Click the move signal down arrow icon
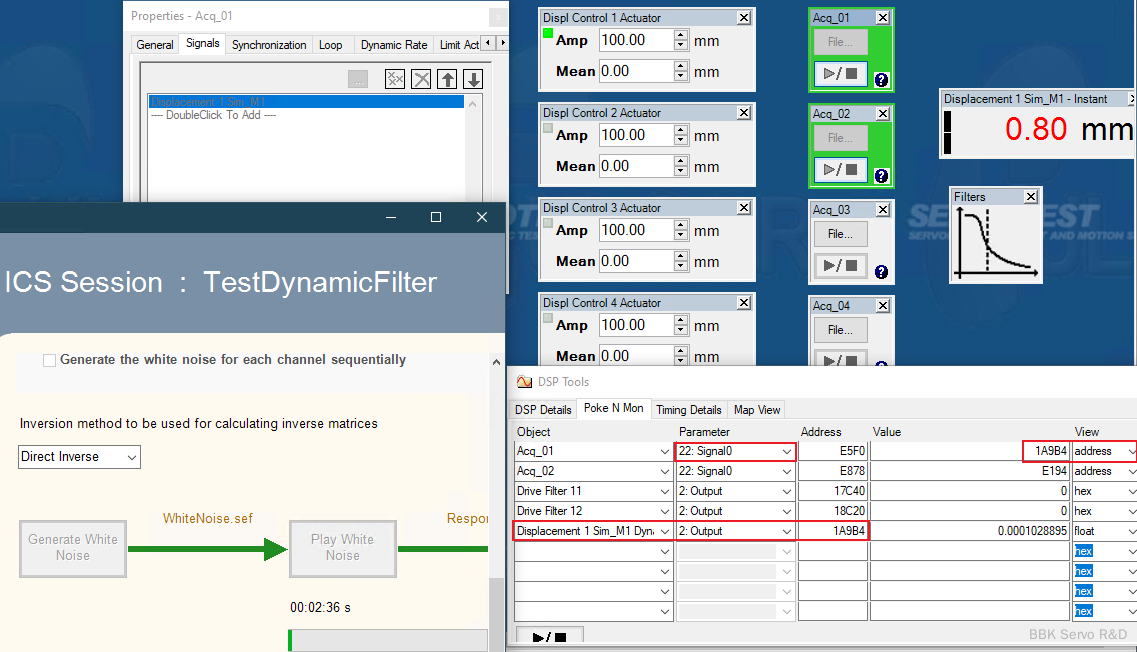Screen dimensions: 1137x652 pos(473,80)
